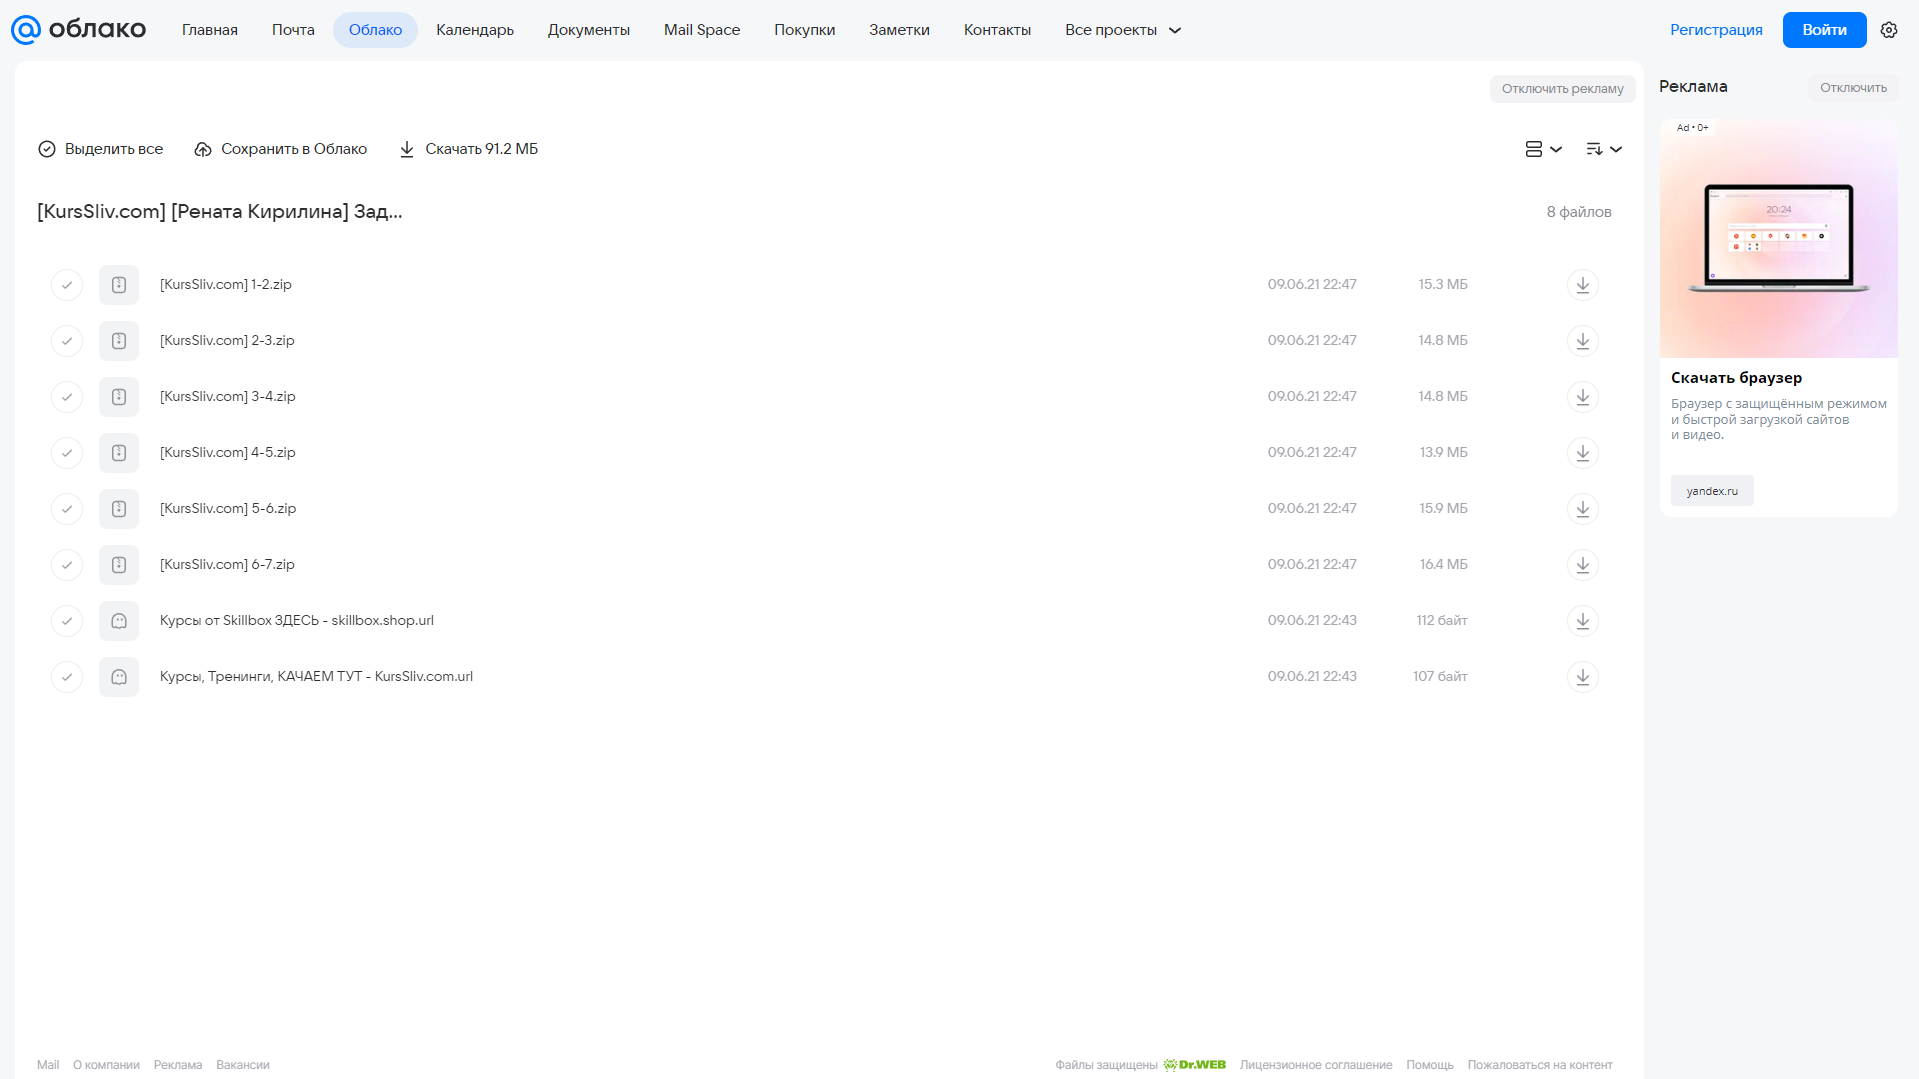The height and width of the screenshot is (1079, 1919).
Task: Open the browser ad thumbnail image
Action: tap(1778, 239)
